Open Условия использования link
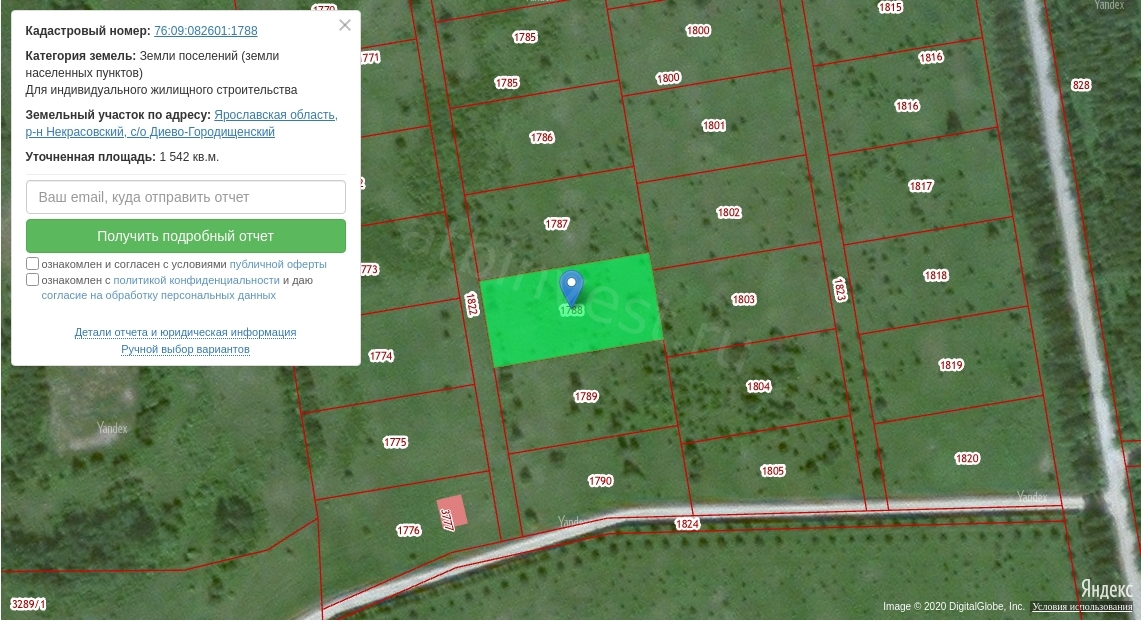 [1082, 607]
